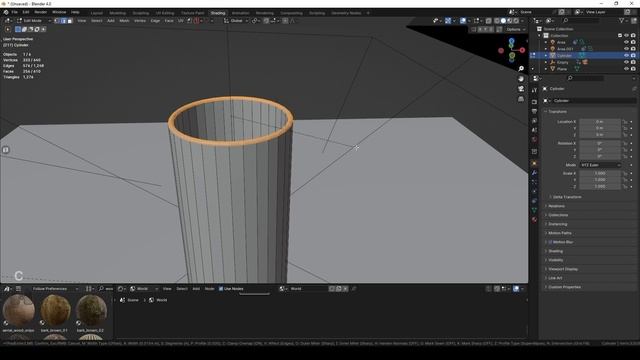The width and height of the screenshot is (640, 360).
Task: Hide the Area.001 light in outliner
Action: [626, 49]
